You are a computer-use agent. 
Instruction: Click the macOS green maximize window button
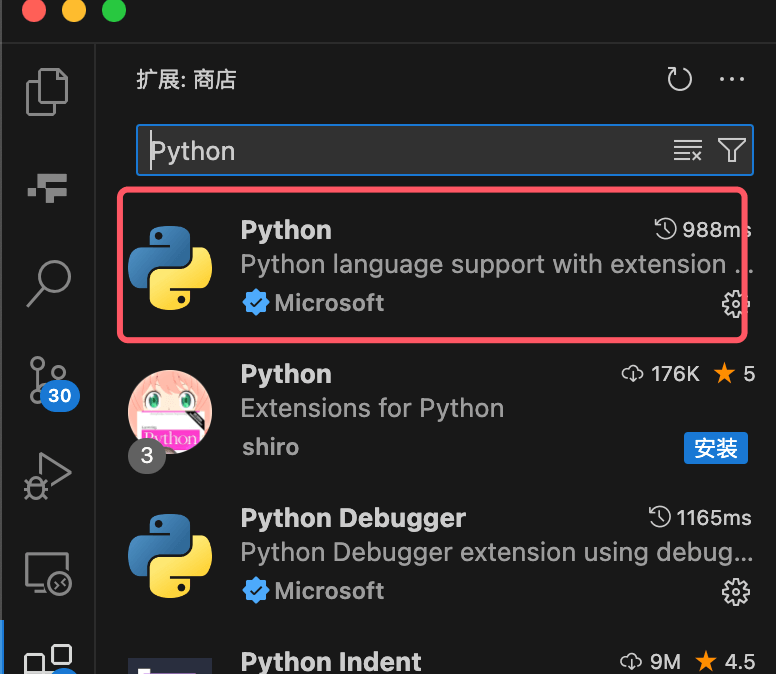point(114,11)
